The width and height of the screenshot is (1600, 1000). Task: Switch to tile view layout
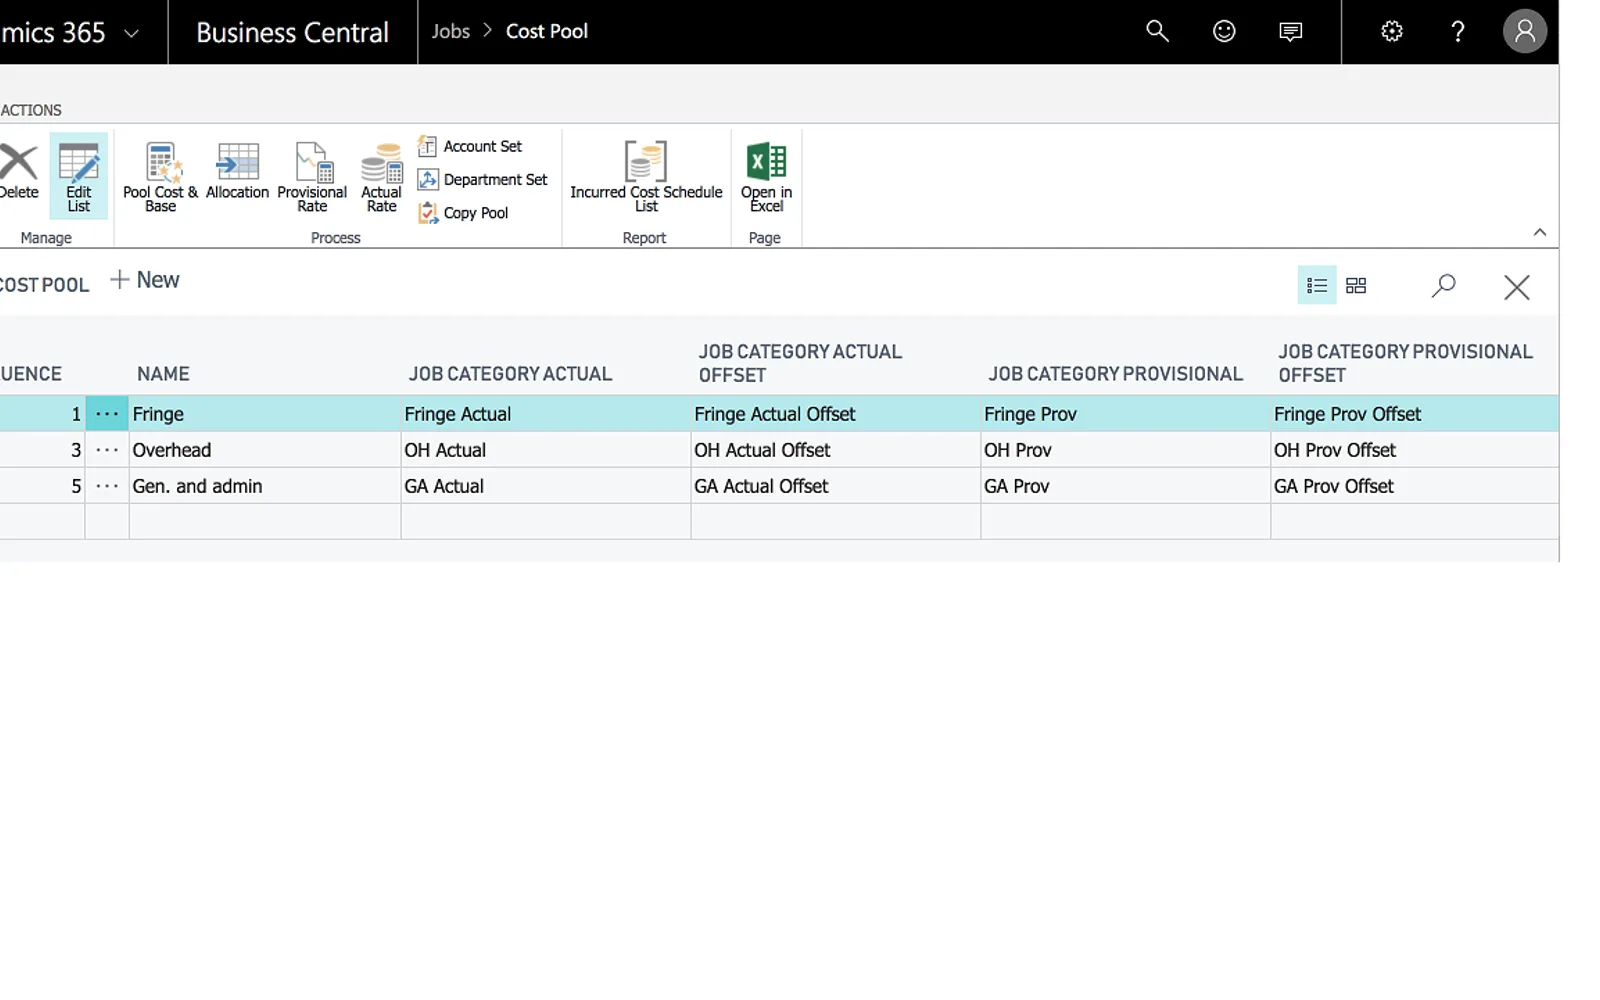pyautogui.click(x=1356, y=285)
